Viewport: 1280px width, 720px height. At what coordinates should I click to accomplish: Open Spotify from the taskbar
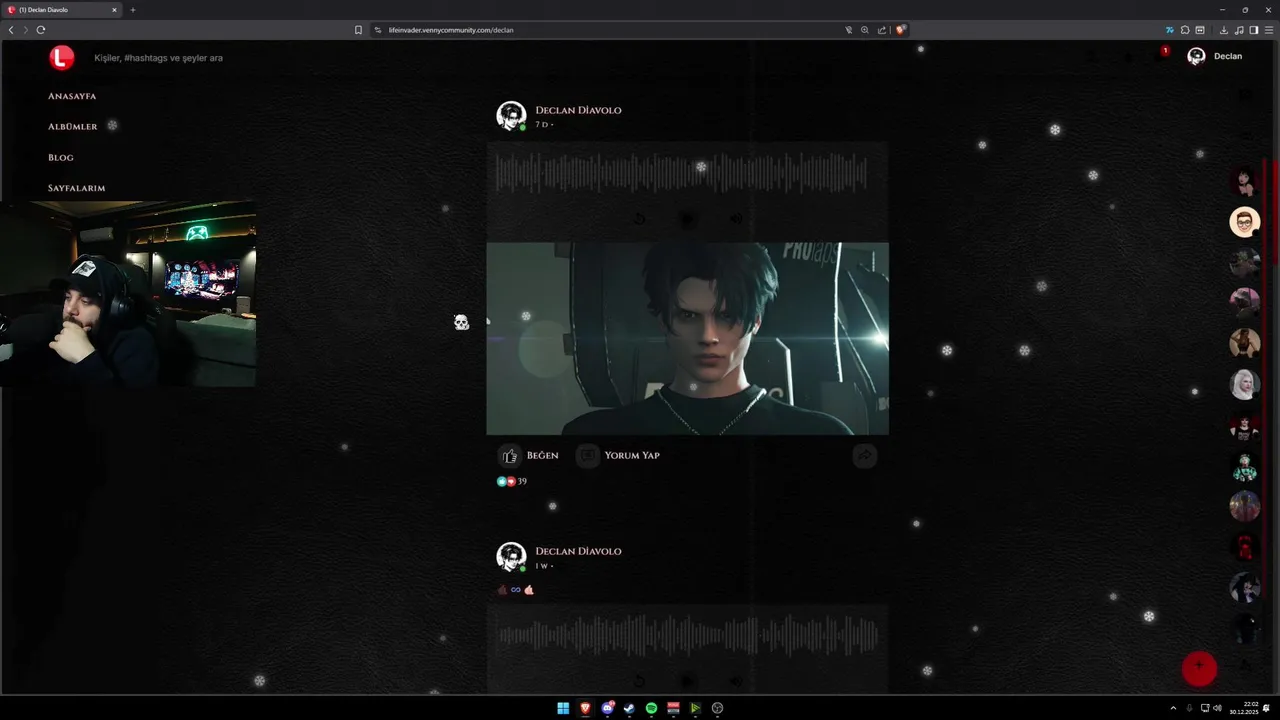[x=651, y=708]
